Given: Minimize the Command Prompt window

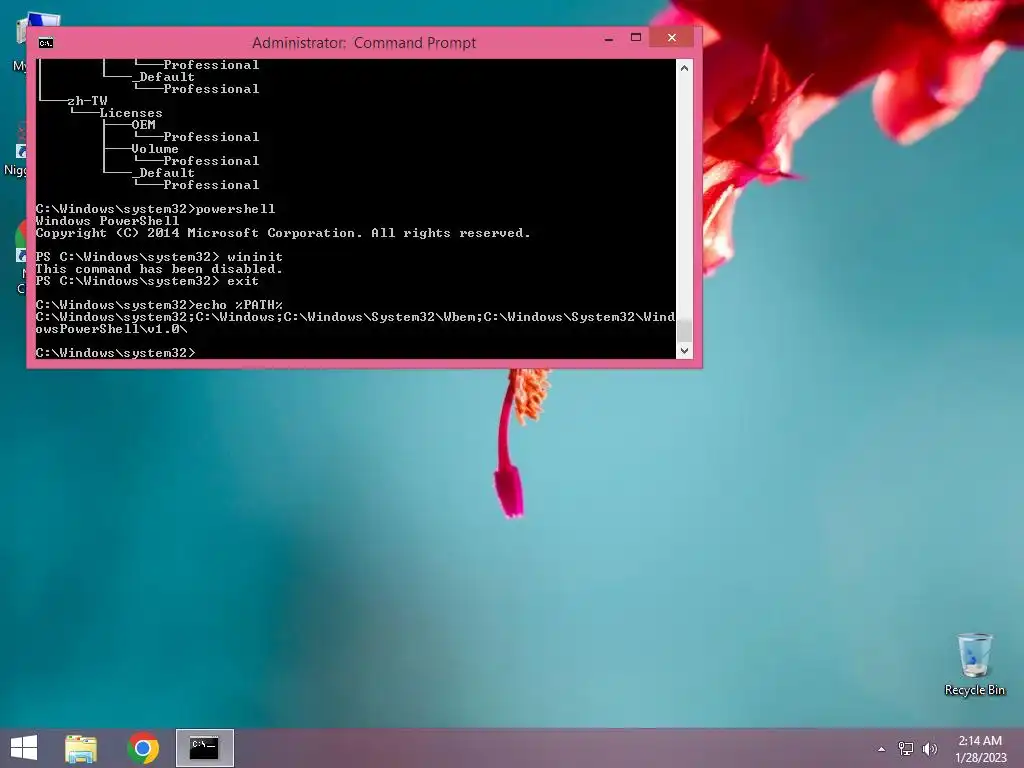Looking at the screenshot, I should click(x=609, y=39).
